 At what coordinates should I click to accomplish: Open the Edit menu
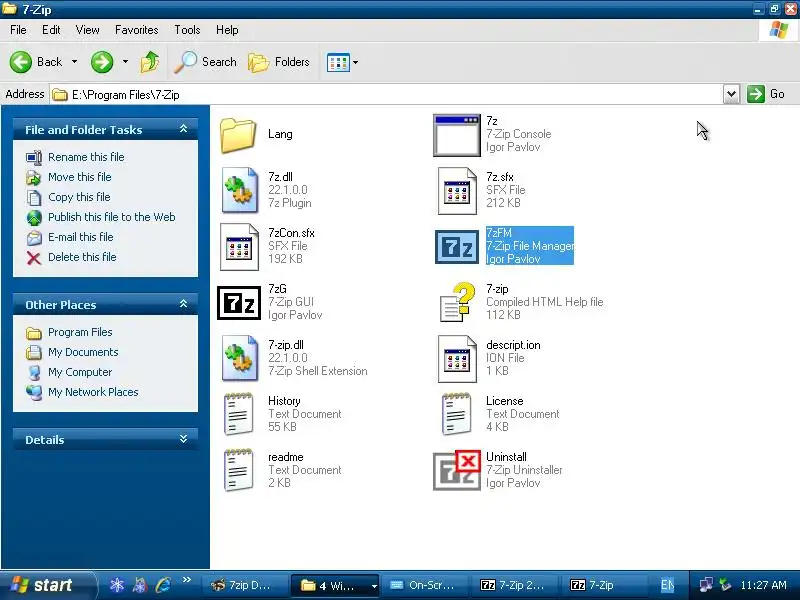[51, 30]
